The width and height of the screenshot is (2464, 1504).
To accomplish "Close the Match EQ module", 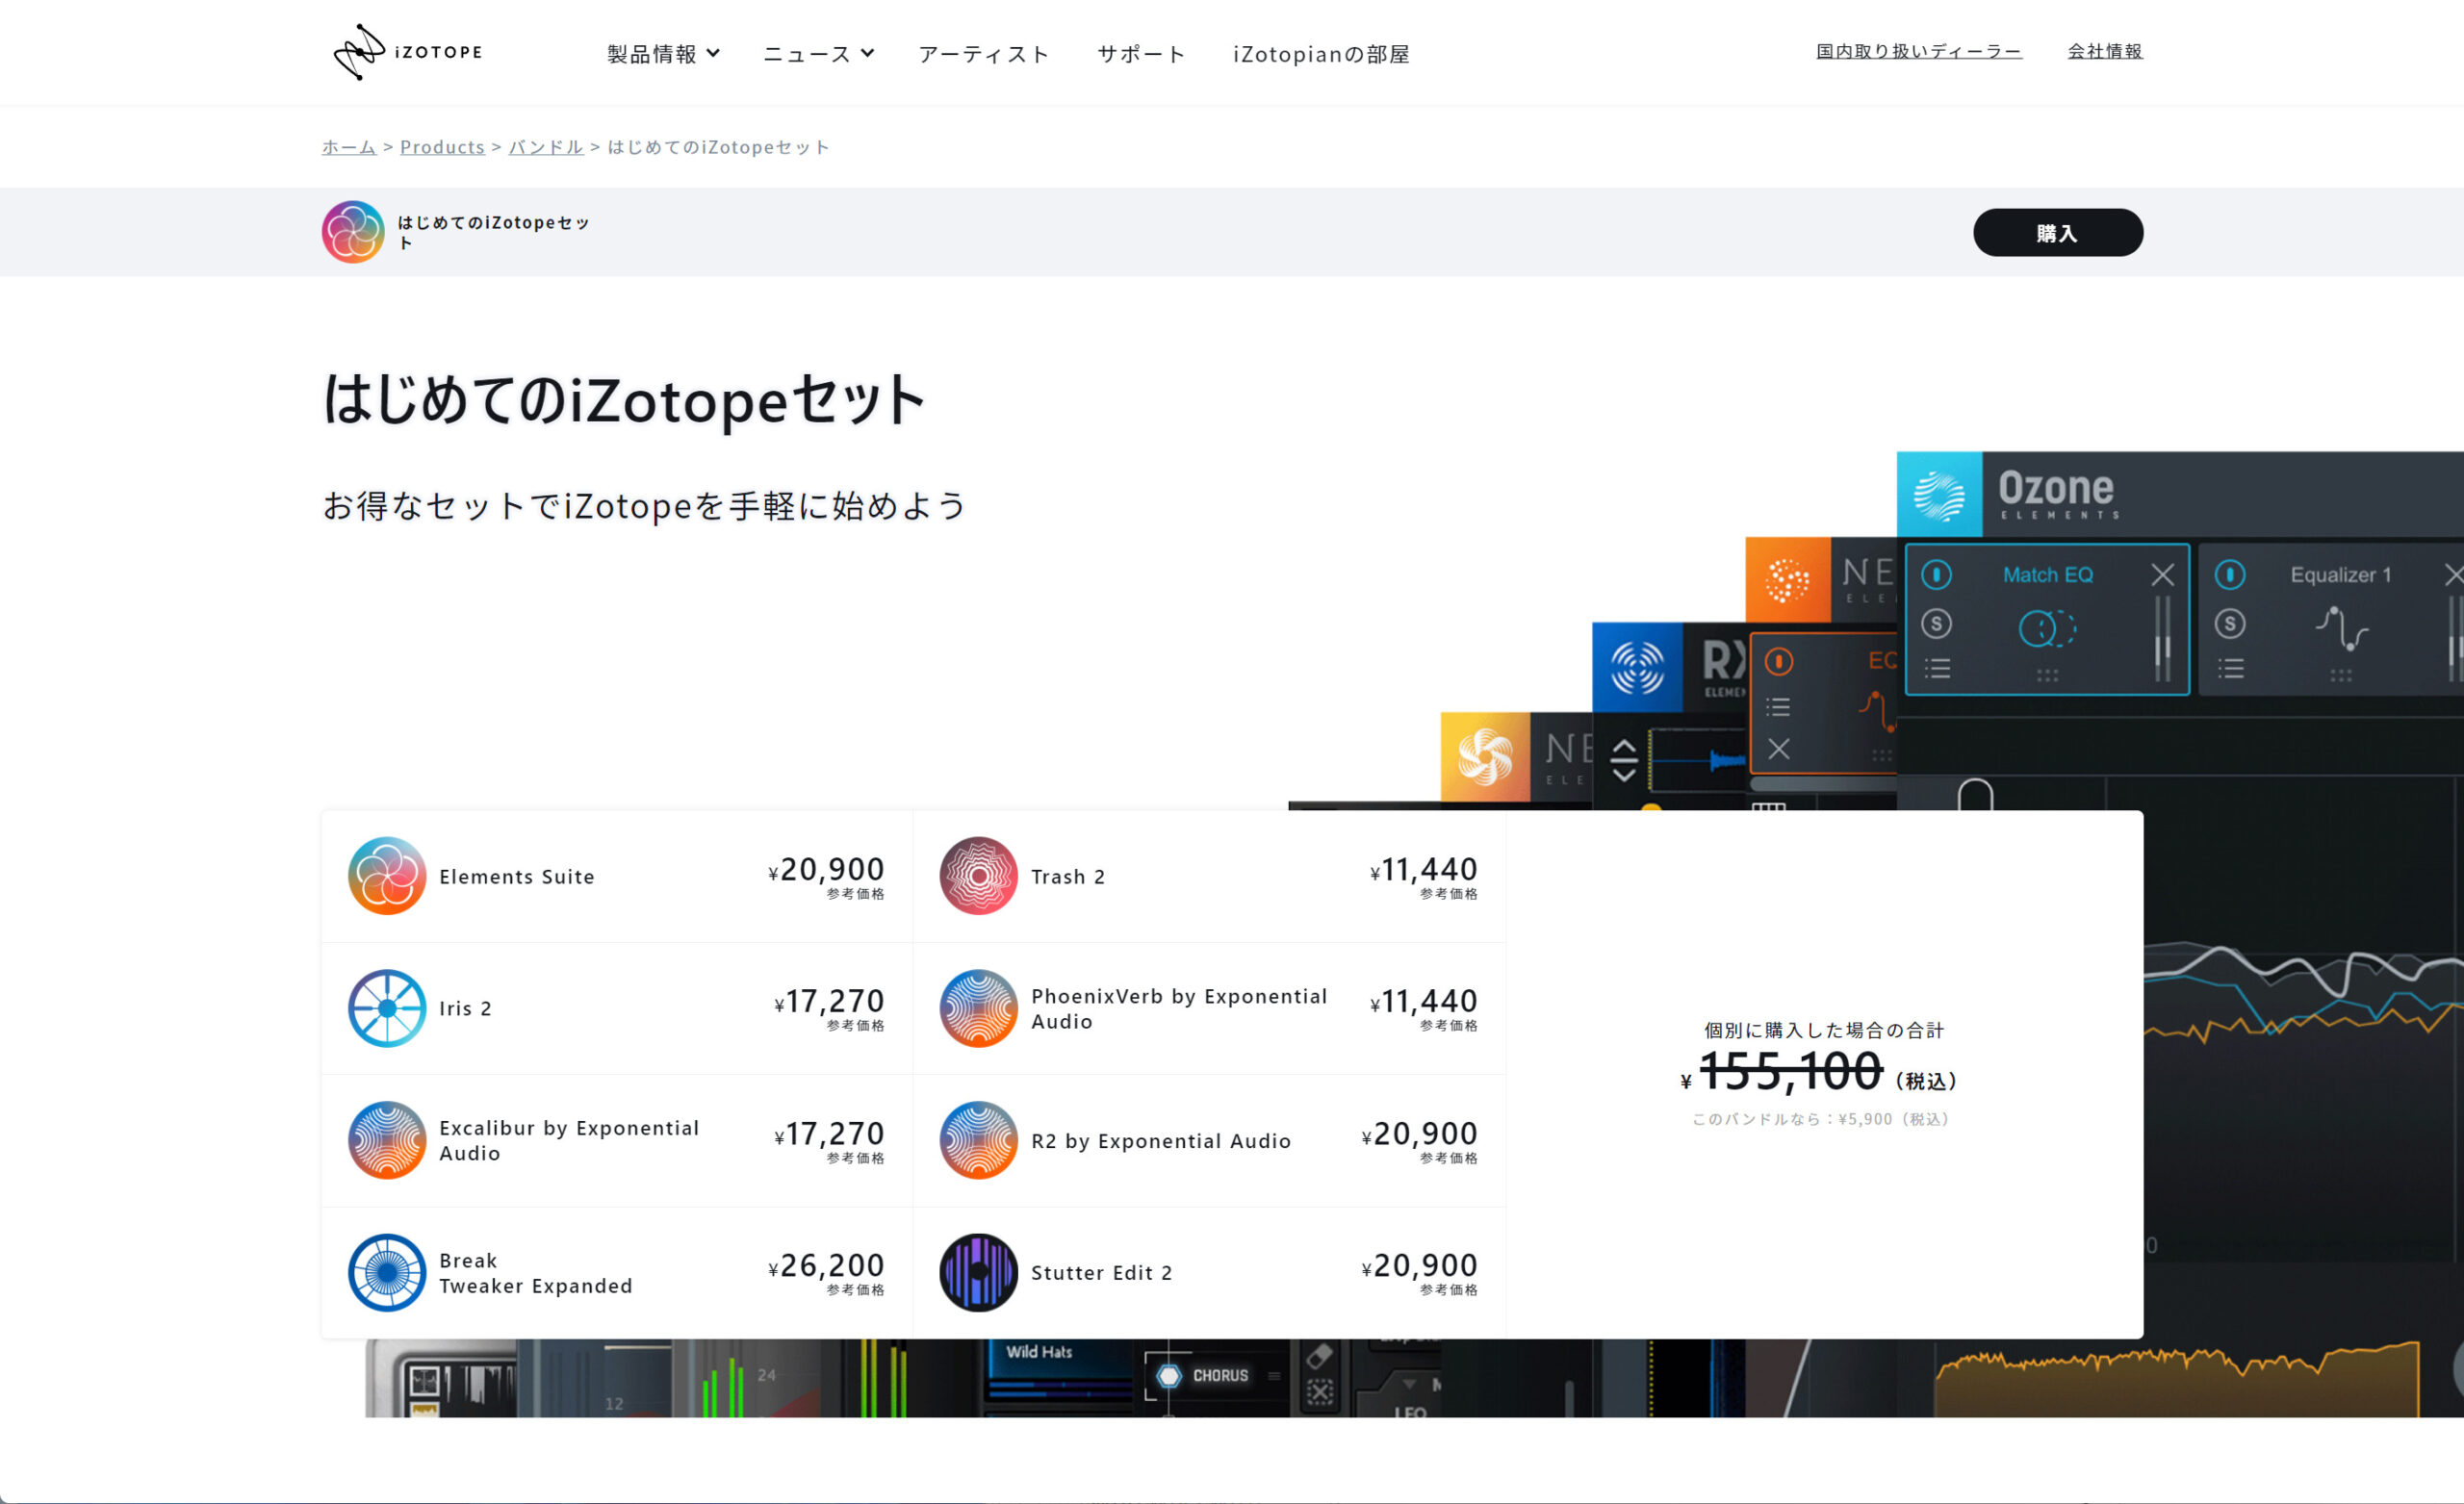I will tap(2163, 575).
